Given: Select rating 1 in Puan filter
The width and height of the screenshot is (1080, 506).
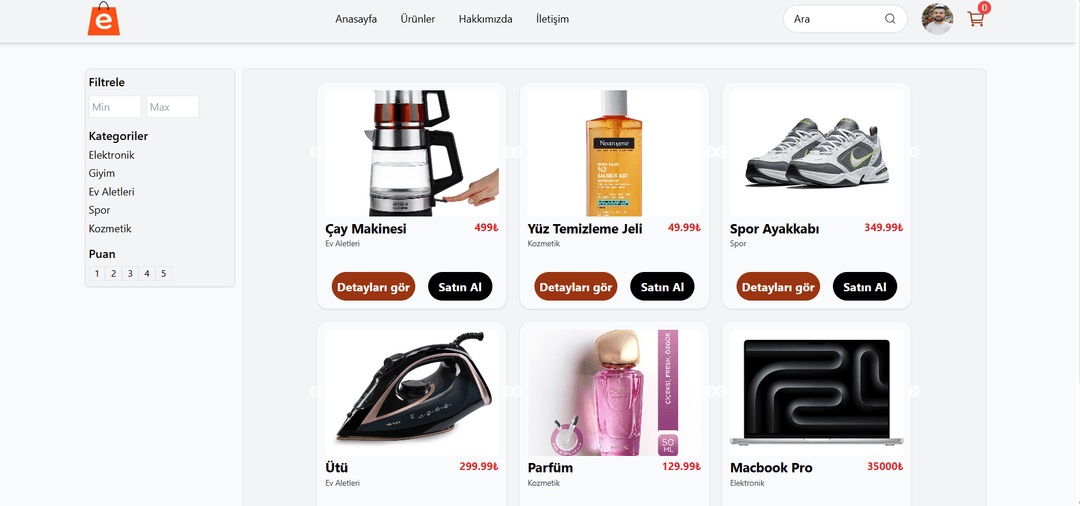Looking at the screenshot, I should (x=97, y=273).
